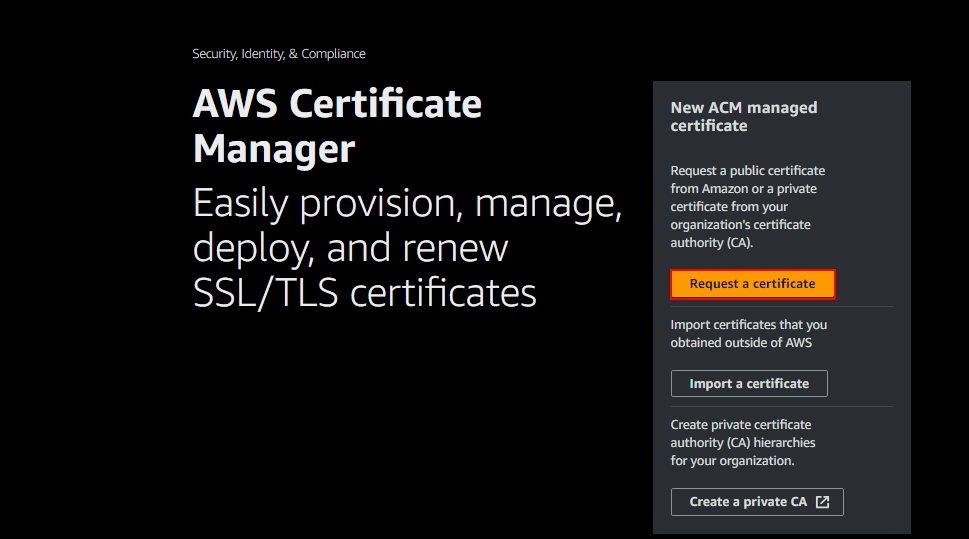Click the for your organization text line

(x=732, y=461)
